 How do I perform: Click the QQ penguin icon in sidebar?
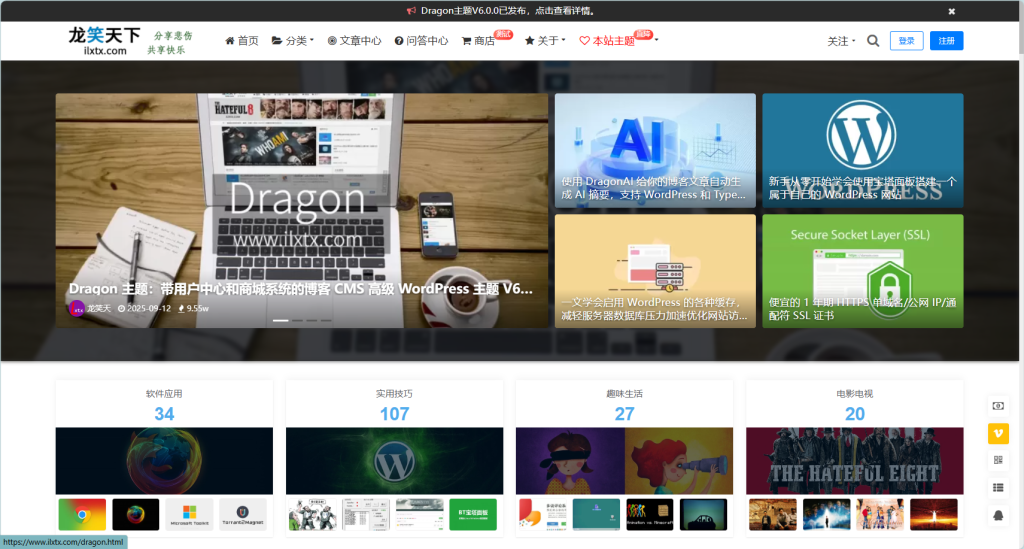997,514
